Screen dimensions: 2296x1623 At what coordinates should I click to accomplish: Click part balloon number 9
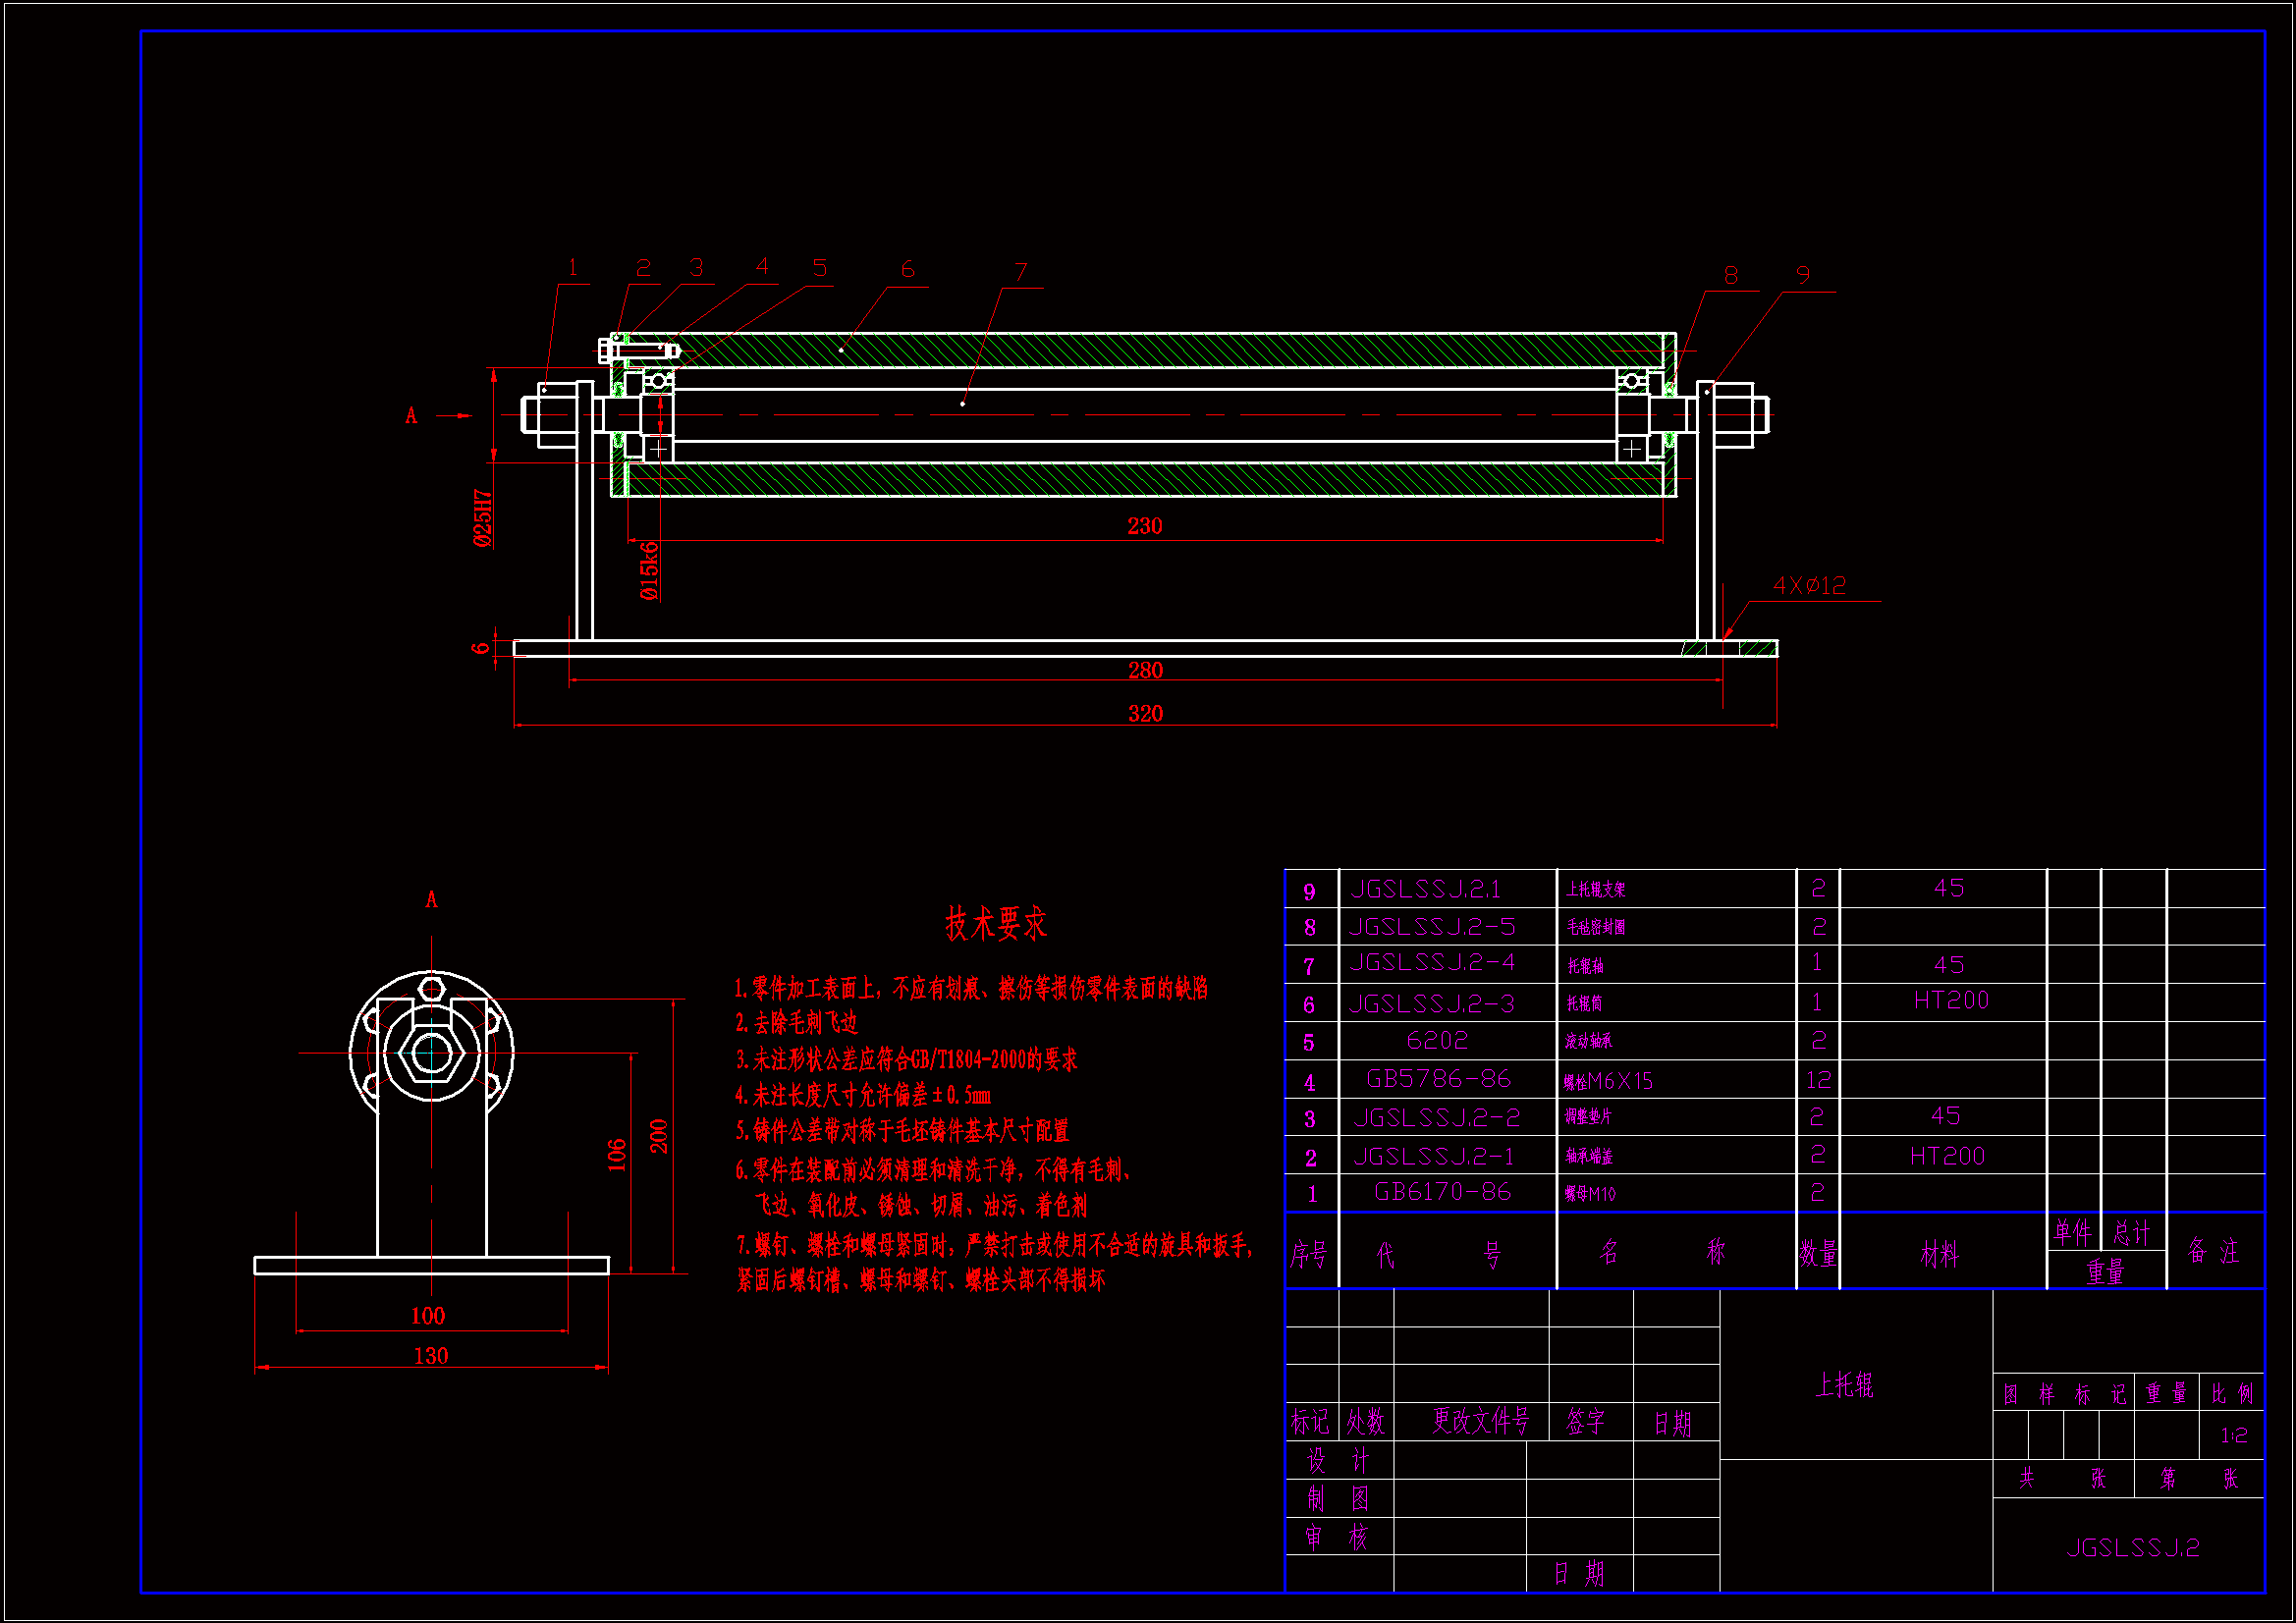(1802, 275)
